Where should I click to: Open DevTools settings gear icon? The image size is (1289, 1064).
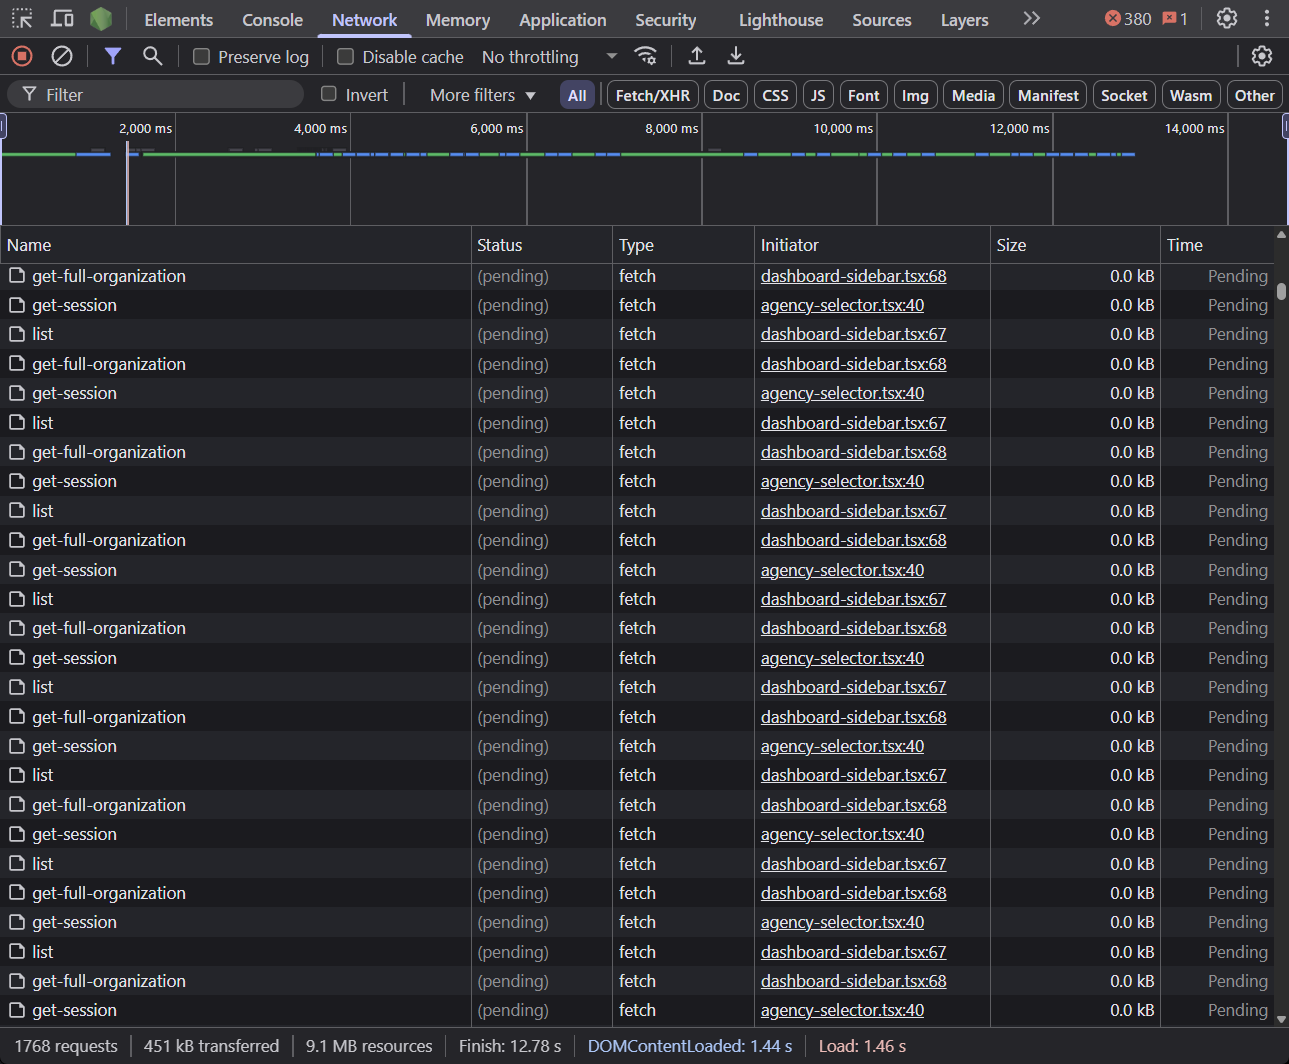pyautogui.click(x=1227, y=19)
